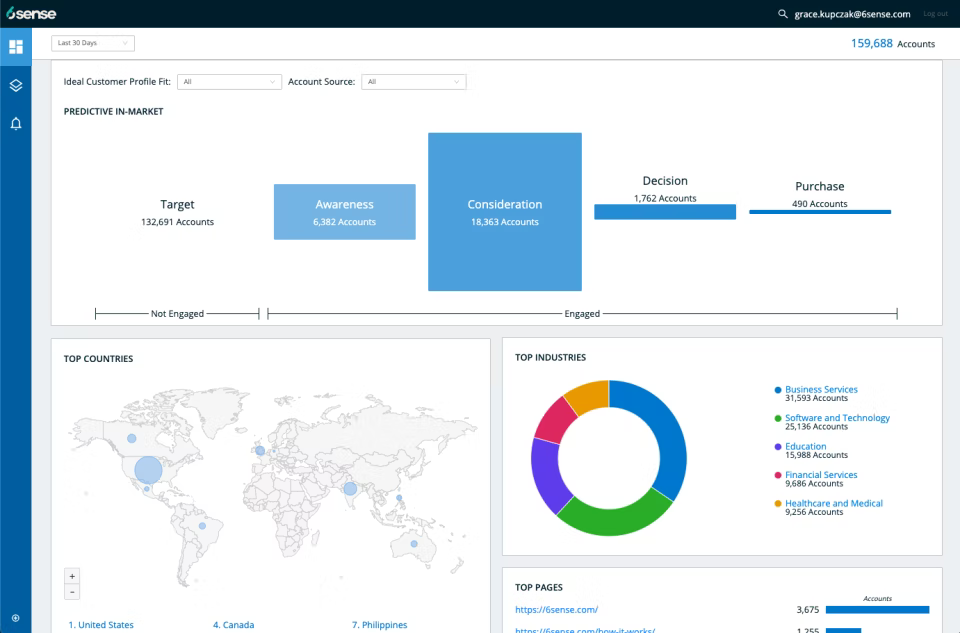
Task: Zoom in on the map with plus button
Action: tap(72, 576)
